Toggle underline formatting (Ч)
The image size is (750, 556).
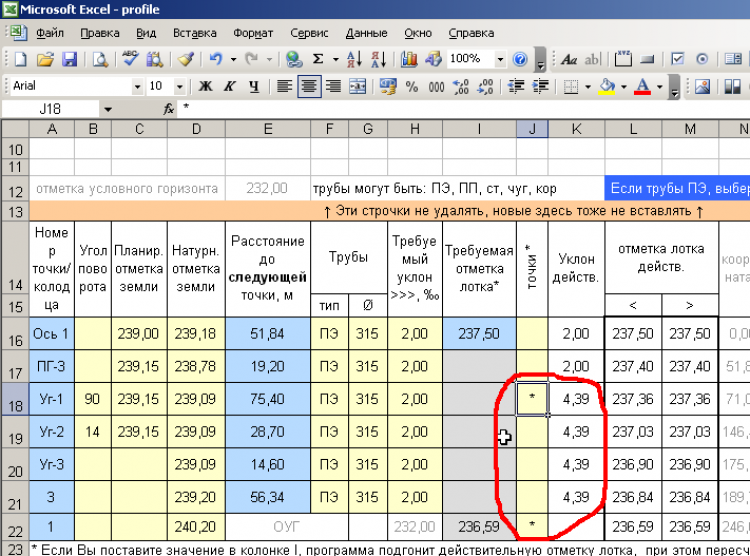254,86
